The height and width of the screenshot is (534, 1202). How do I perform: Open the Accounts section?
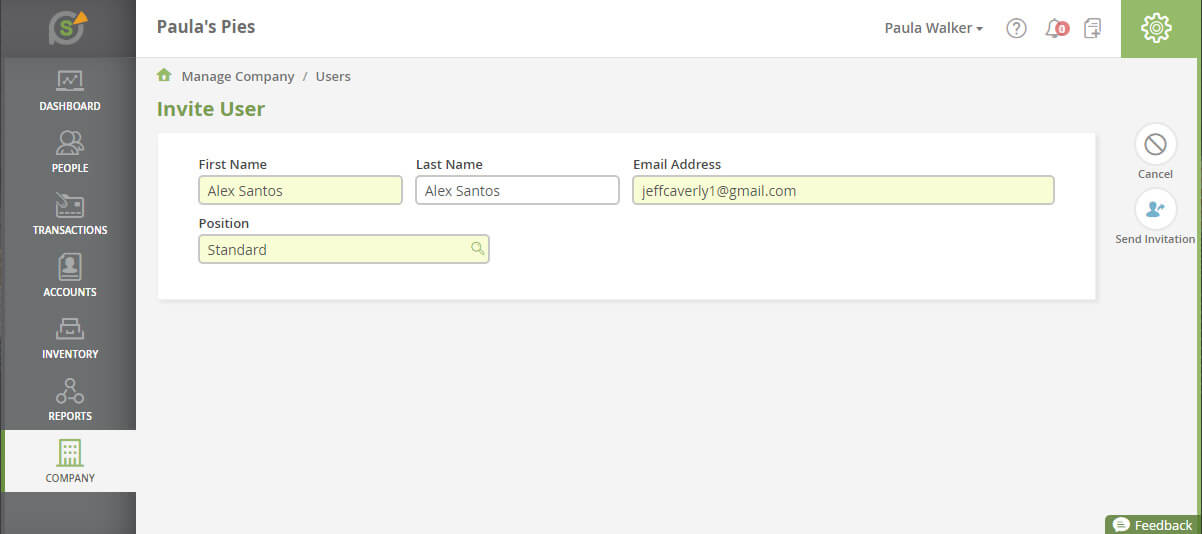coord(70,275)
